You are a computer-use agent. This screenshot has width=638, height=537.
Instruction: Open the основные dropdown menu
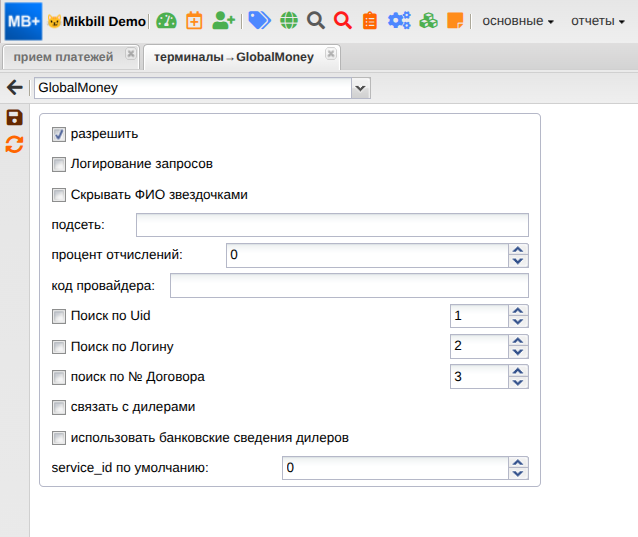[x=518, y=21]
